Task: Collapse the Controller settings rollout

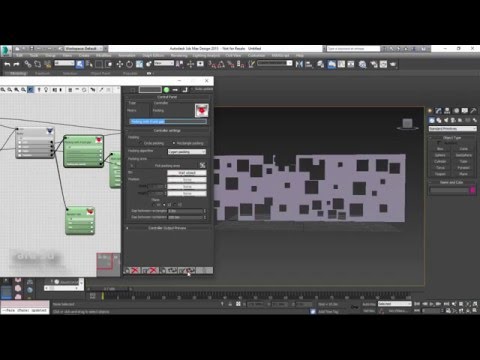Action: (168, 131)
